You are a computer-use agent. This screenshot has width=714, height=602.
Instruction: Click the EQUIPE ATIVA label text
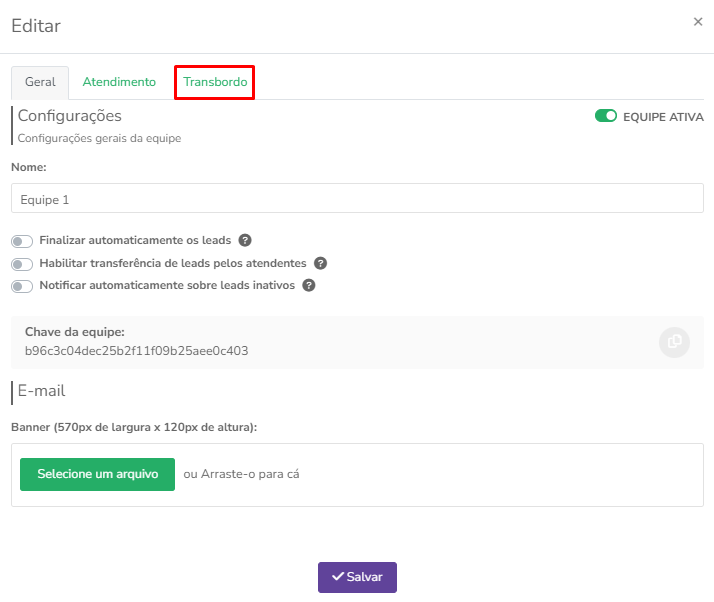(x=663, y=116)
